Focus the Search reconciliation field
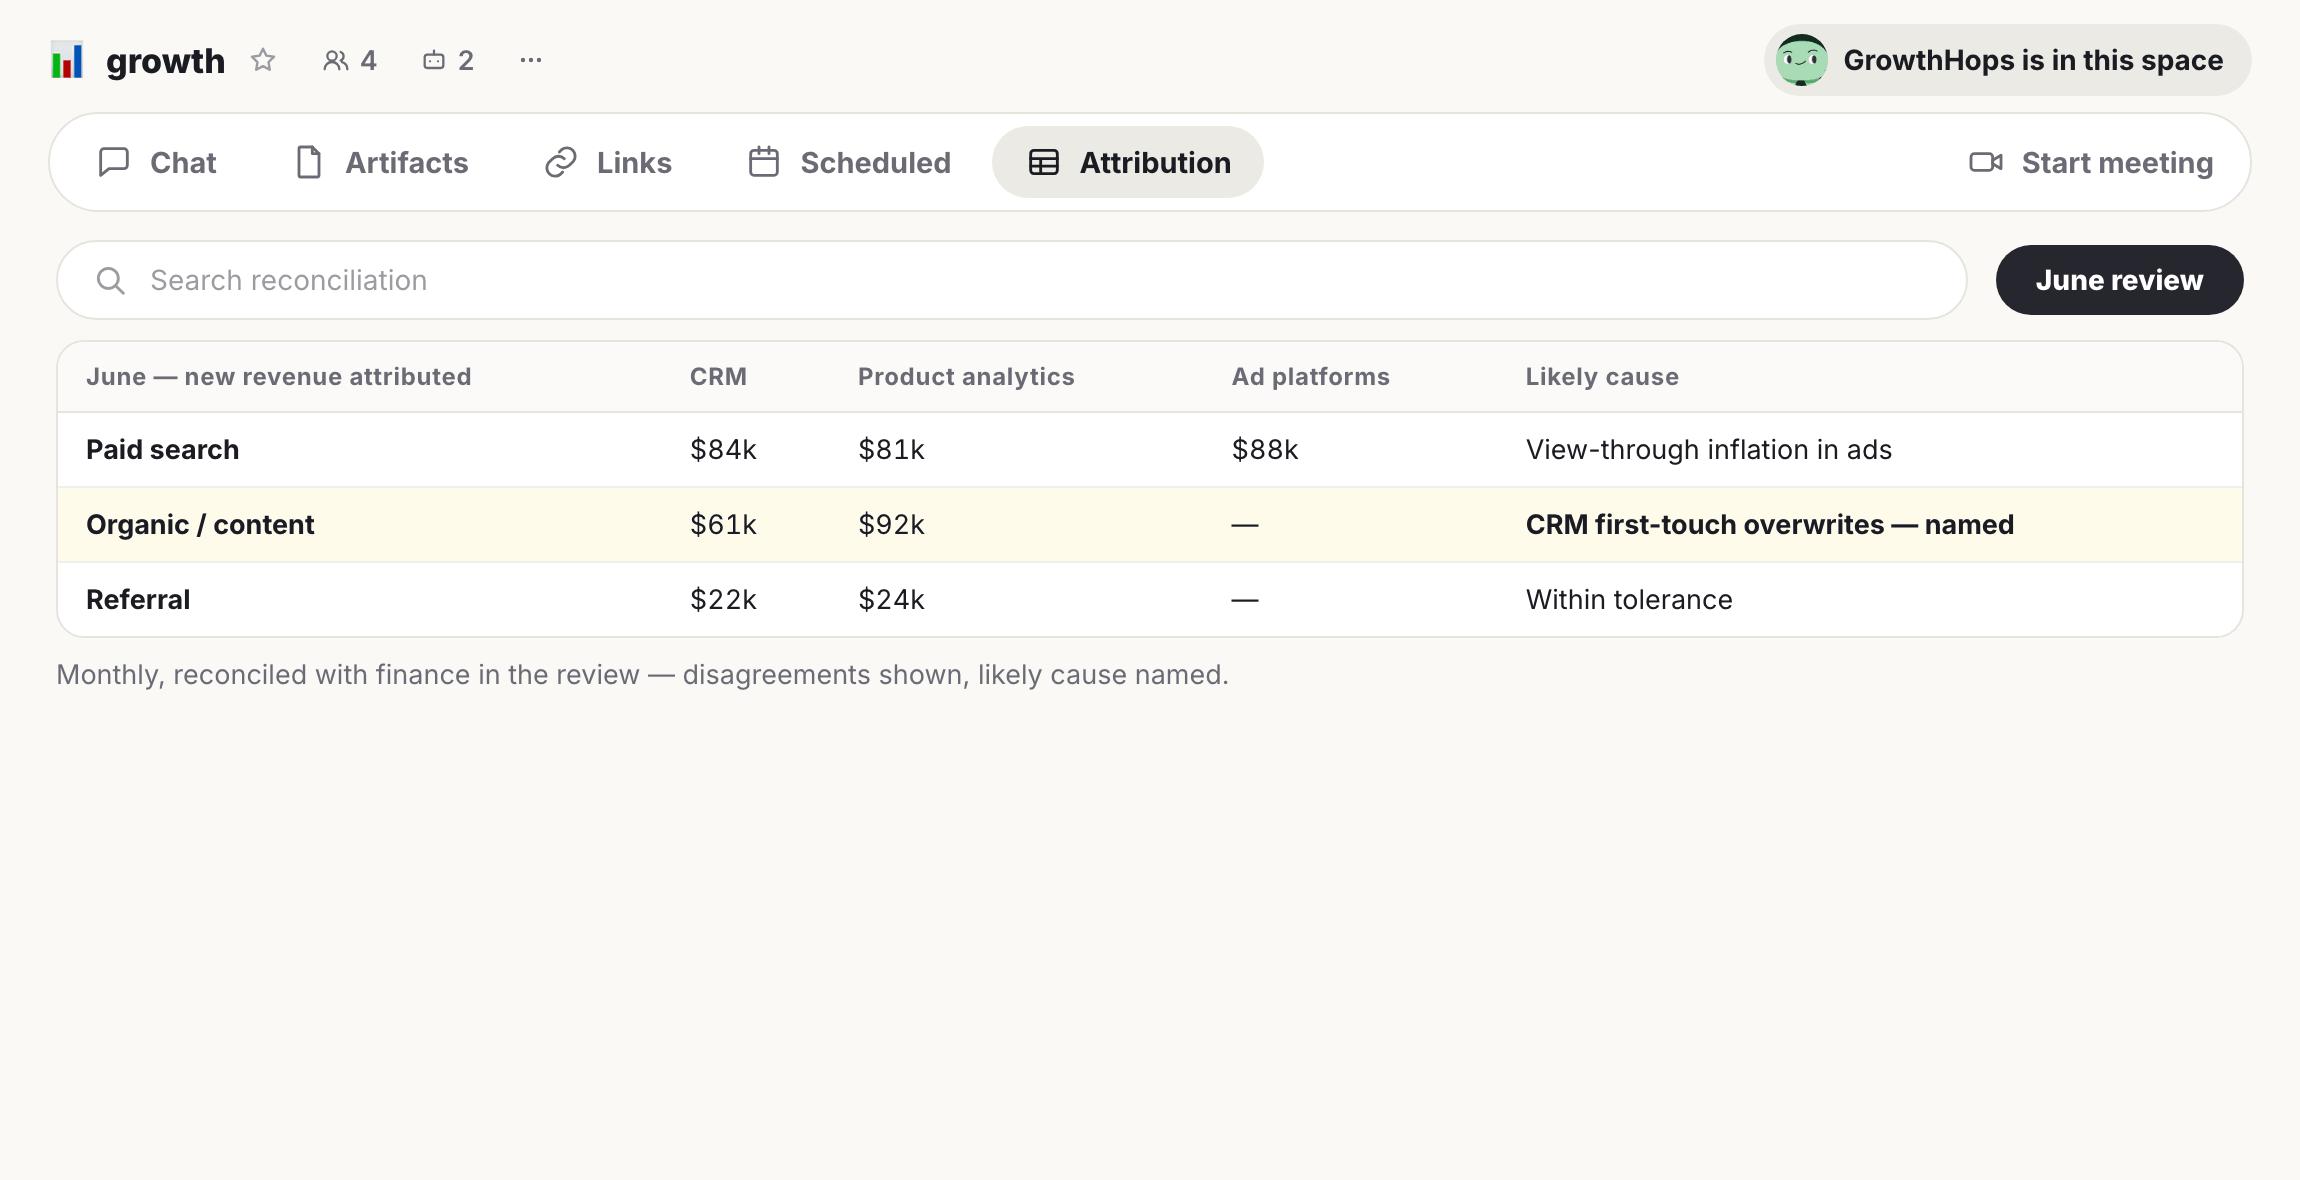Screen dimensions: 2300x1180 coord(1012,280)
